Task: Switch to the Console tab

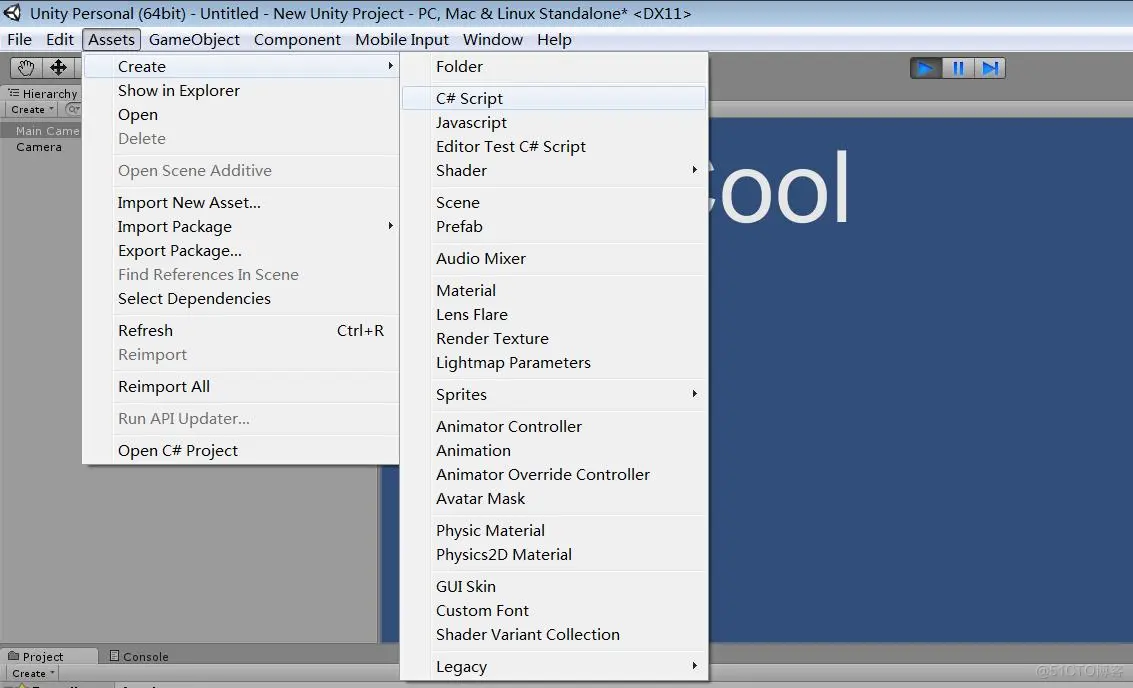Action: [139, 656]
